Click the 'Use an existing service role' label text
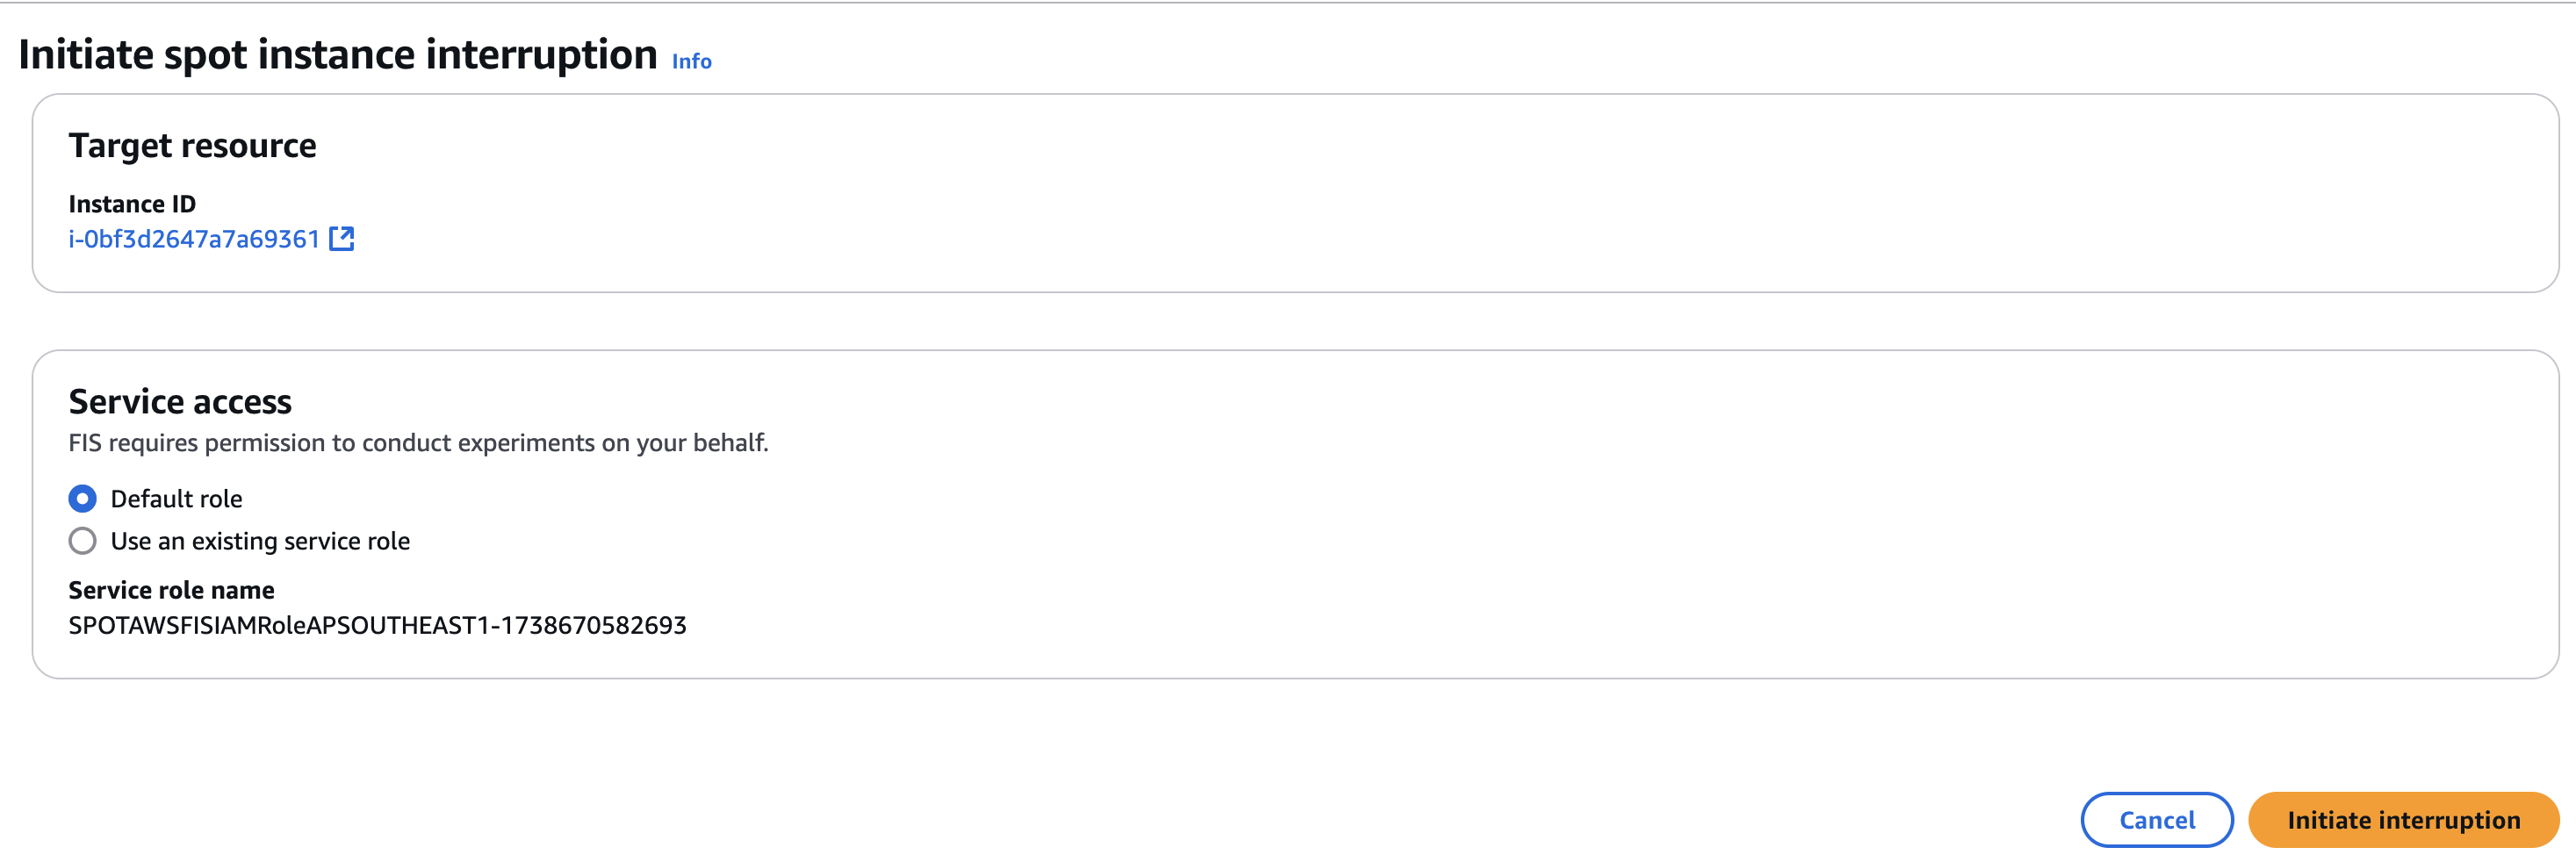2576x862 pixels. click(x=260, y=541)
